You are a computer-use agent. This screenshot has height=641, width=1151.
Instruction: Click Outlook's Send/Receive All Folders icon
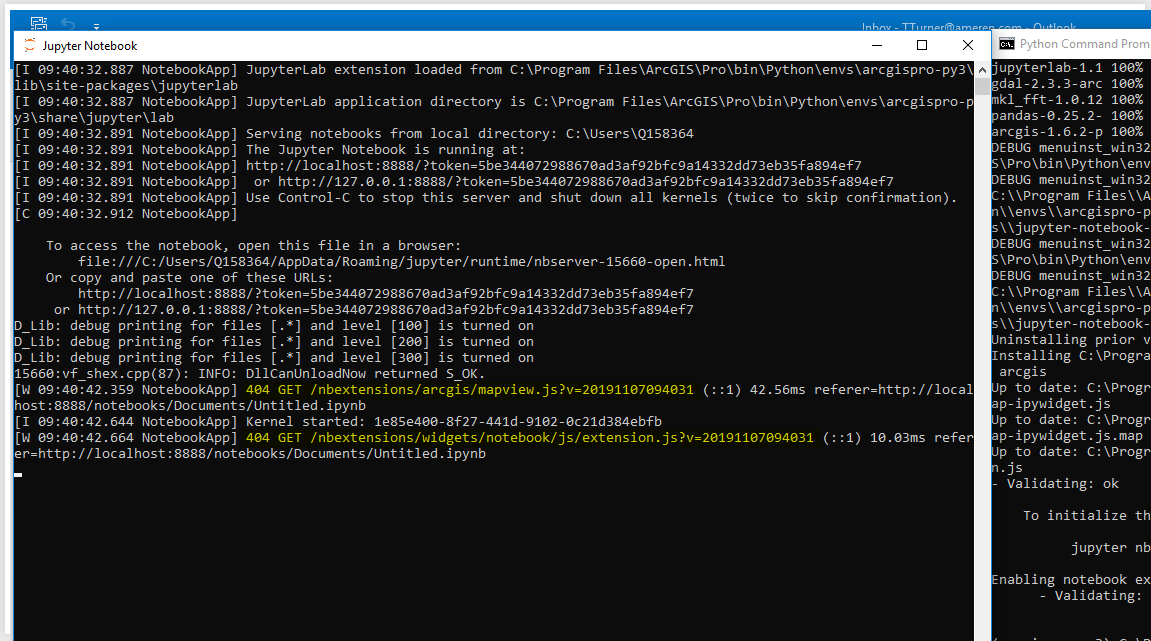39,23
